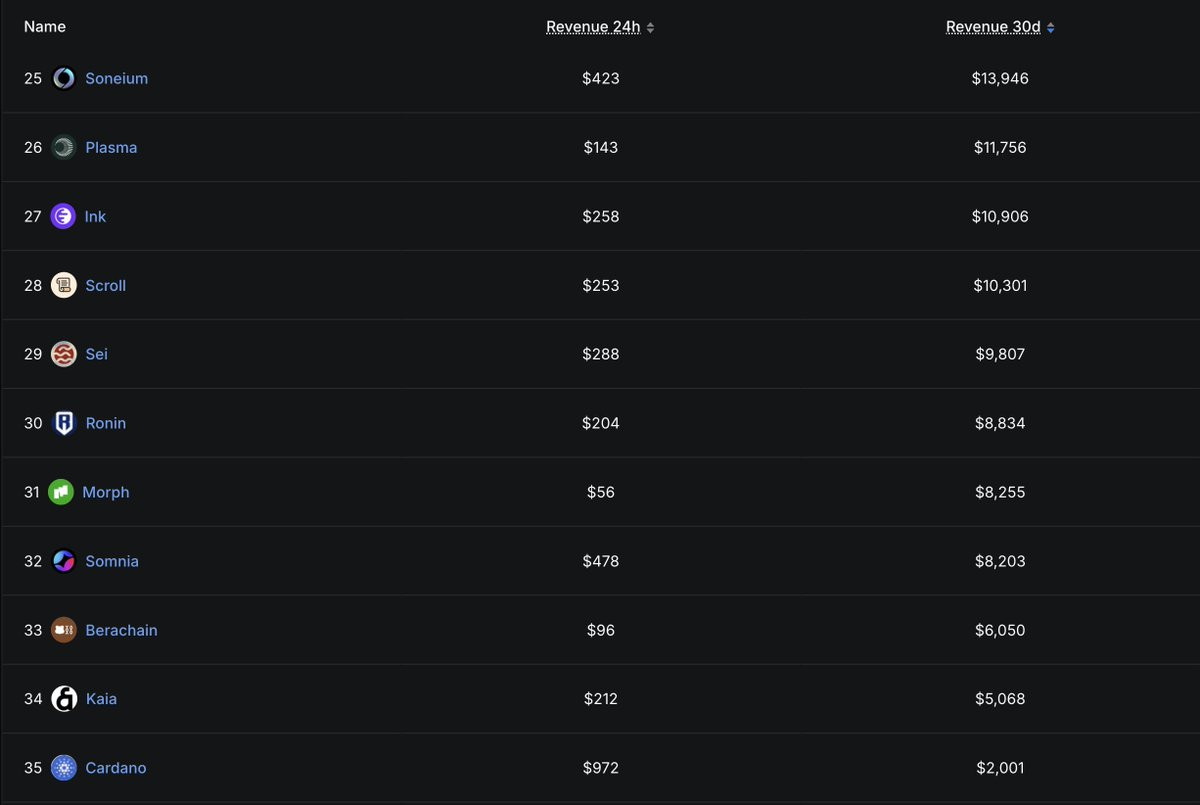Click the green Morph logo icon
Viewport: 1200px width, 805px height.
click(61, 492)
